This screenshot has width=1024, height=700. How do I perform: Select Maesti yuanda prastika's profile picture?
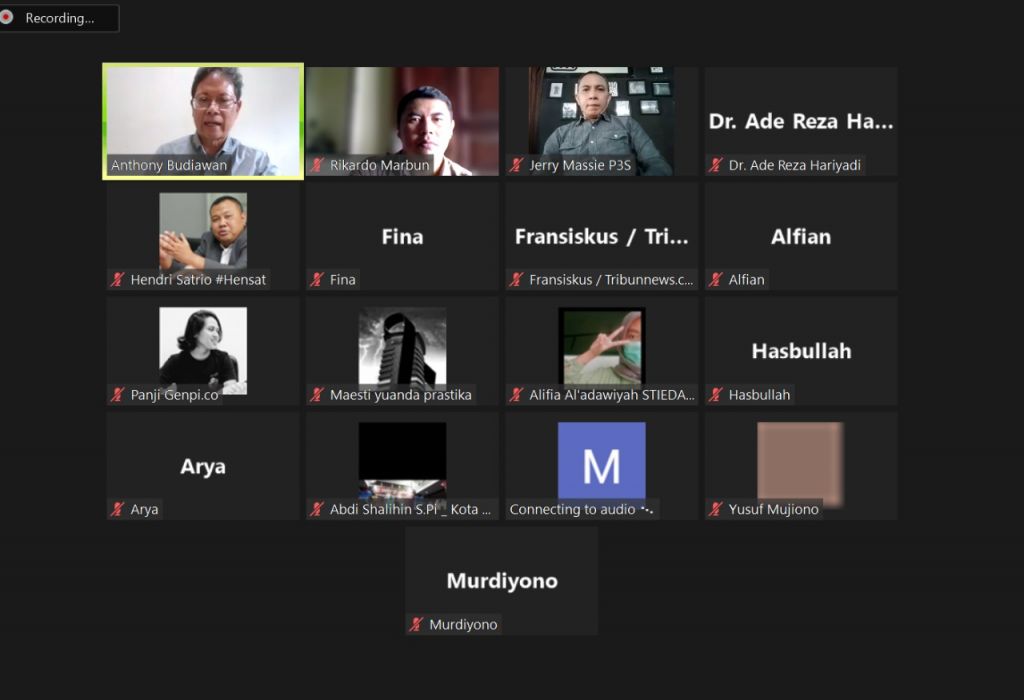click(402, 346)
